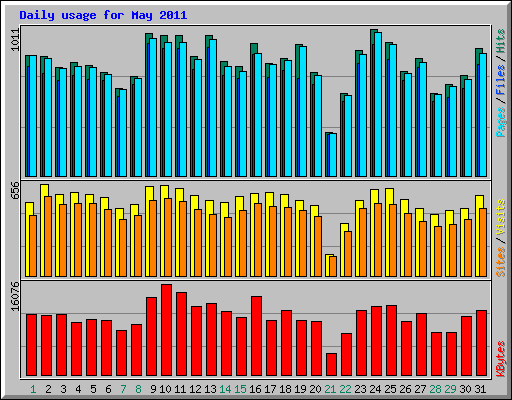Image resolution: width=512 pixels, height=400 pixels.
Task: Click the orange Sites bar for day 31
Action: (483, 242)
